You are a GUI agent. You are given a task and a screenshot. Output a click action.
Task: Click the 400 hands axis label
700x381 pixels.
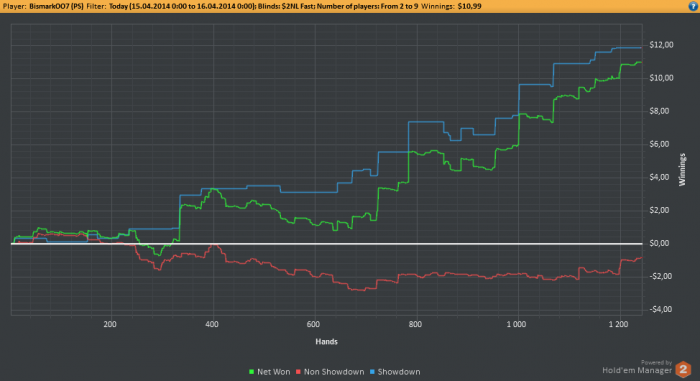(212, 324)
